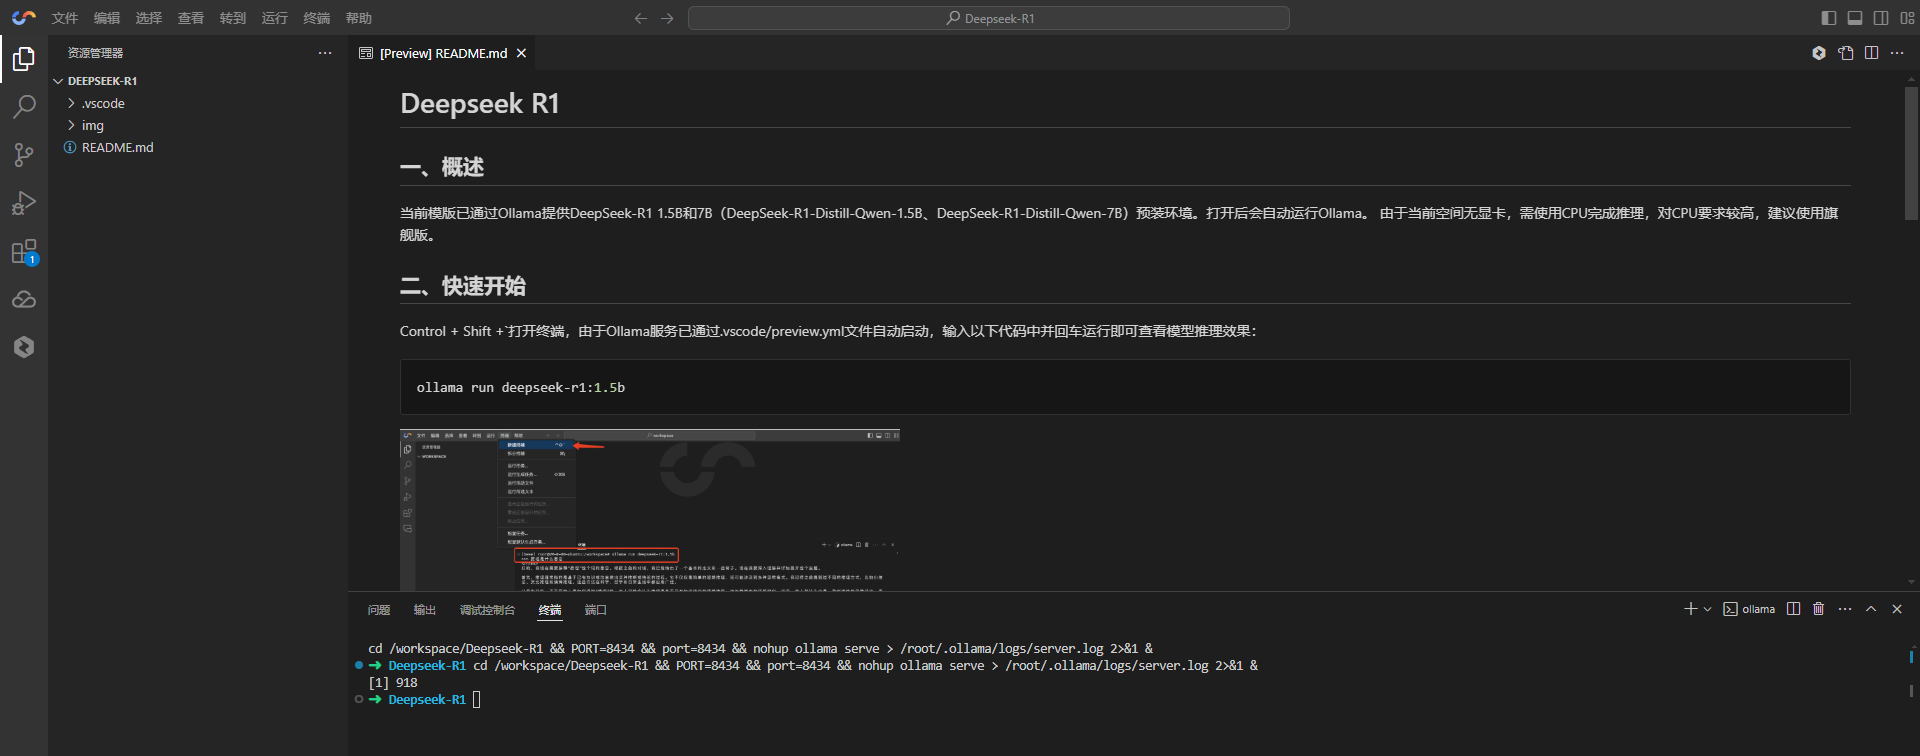Select the ollama terminal entry
This screenshot has height=756, width=1920.
point(1749,609)
